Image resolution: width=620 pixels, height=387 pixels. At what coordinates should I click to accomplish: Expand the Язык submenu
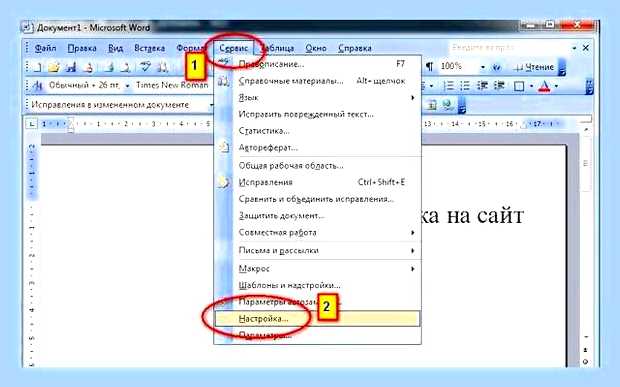tap(413, 98)
